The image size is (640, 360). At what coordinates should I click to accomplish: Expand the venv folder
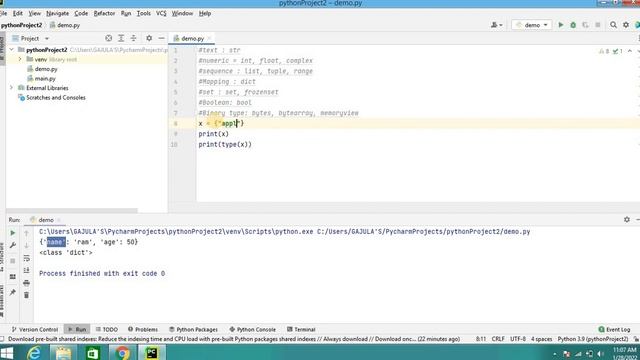click(20, 59)
